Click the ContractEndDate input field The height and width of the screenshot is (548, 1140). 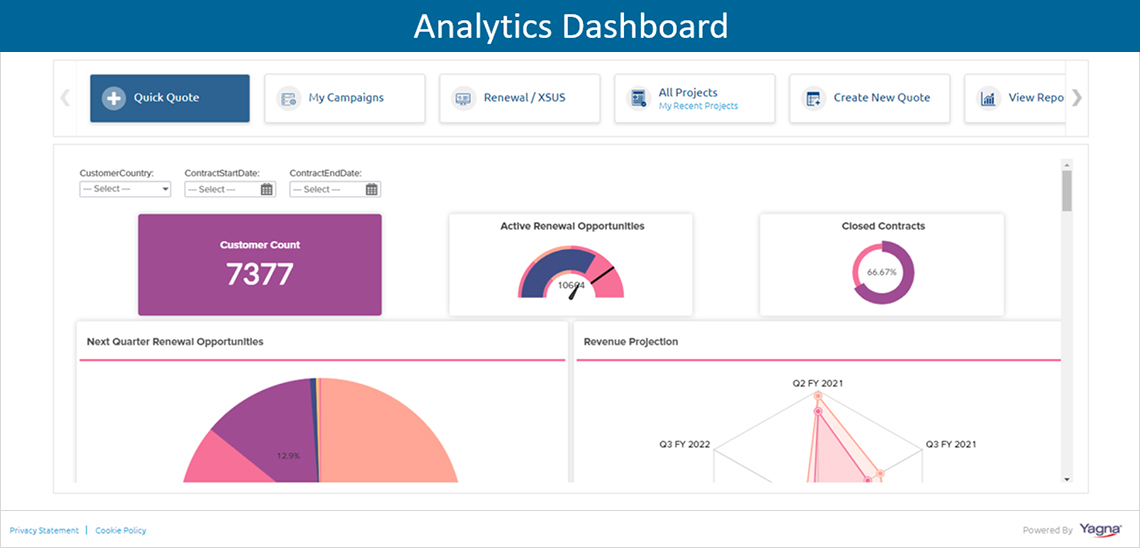(x=335, y=189)
